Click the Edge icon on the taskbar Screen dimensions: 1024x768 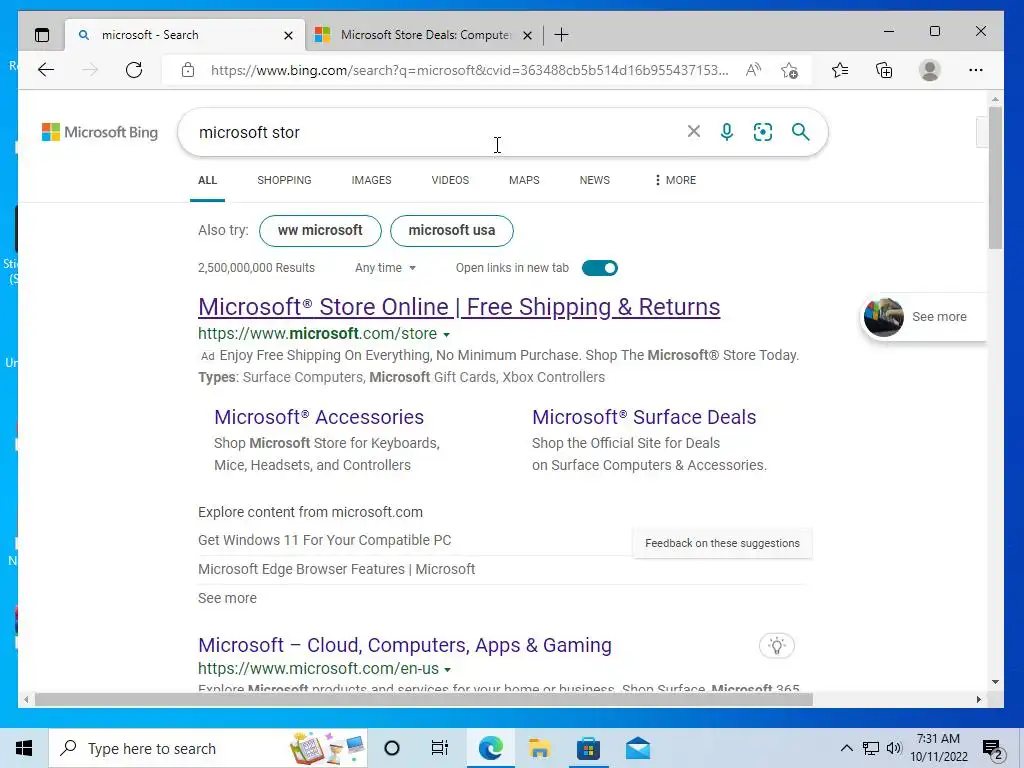pyautogui.click(x=490, y=748)
